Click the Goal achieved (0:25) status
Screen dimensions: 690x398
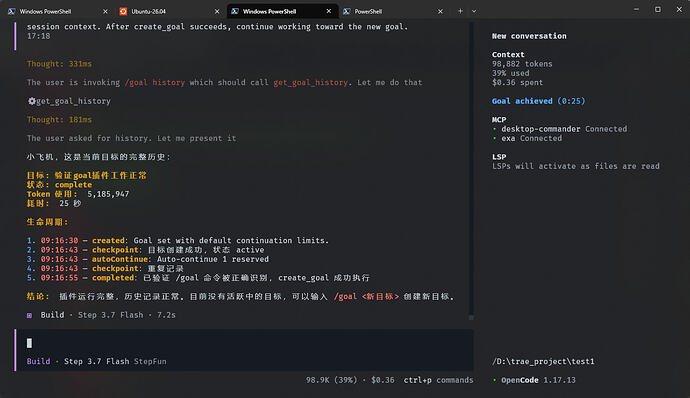[538, 101]
